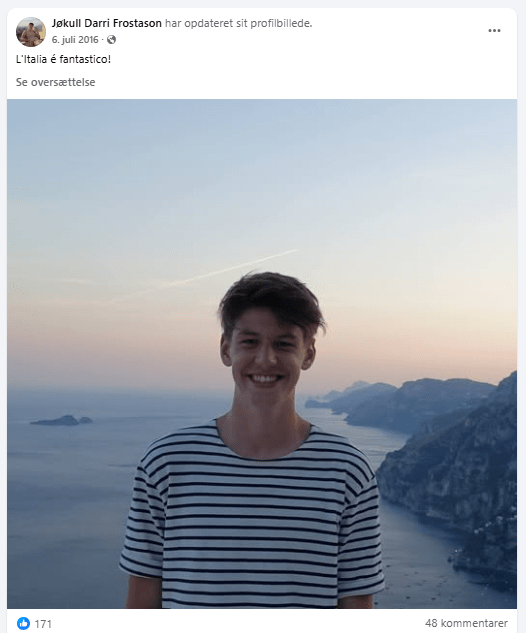
Task: Open the post timestamp 6. juli 2016
Action: pos(75,40)
